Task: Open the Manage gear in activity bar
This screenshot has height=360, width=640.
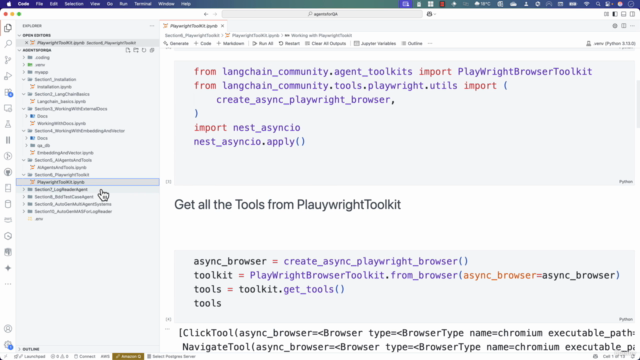Action: point(8,345)
